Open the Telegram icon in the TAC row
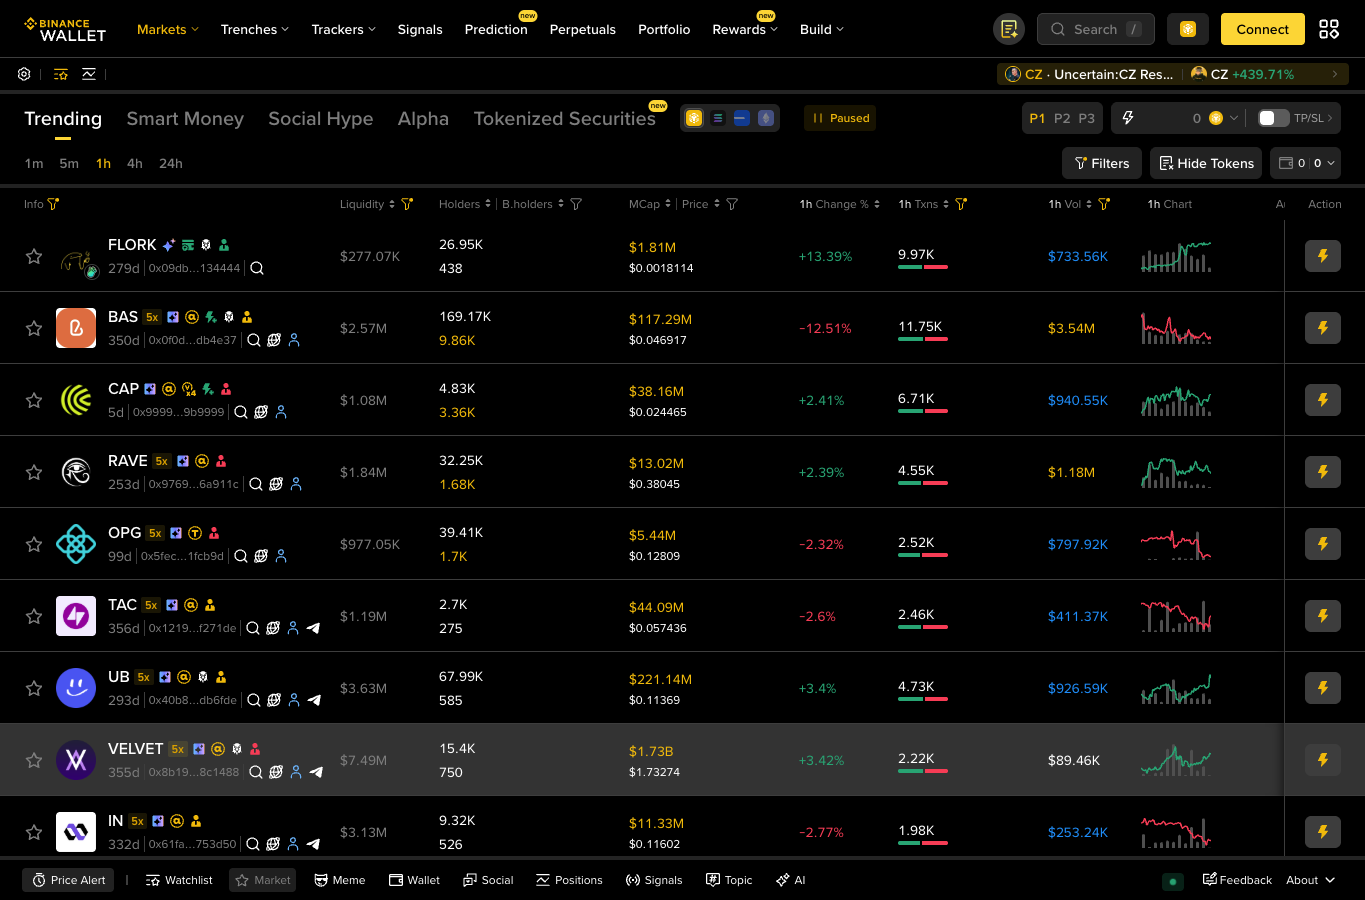 (x=313, y=628)
